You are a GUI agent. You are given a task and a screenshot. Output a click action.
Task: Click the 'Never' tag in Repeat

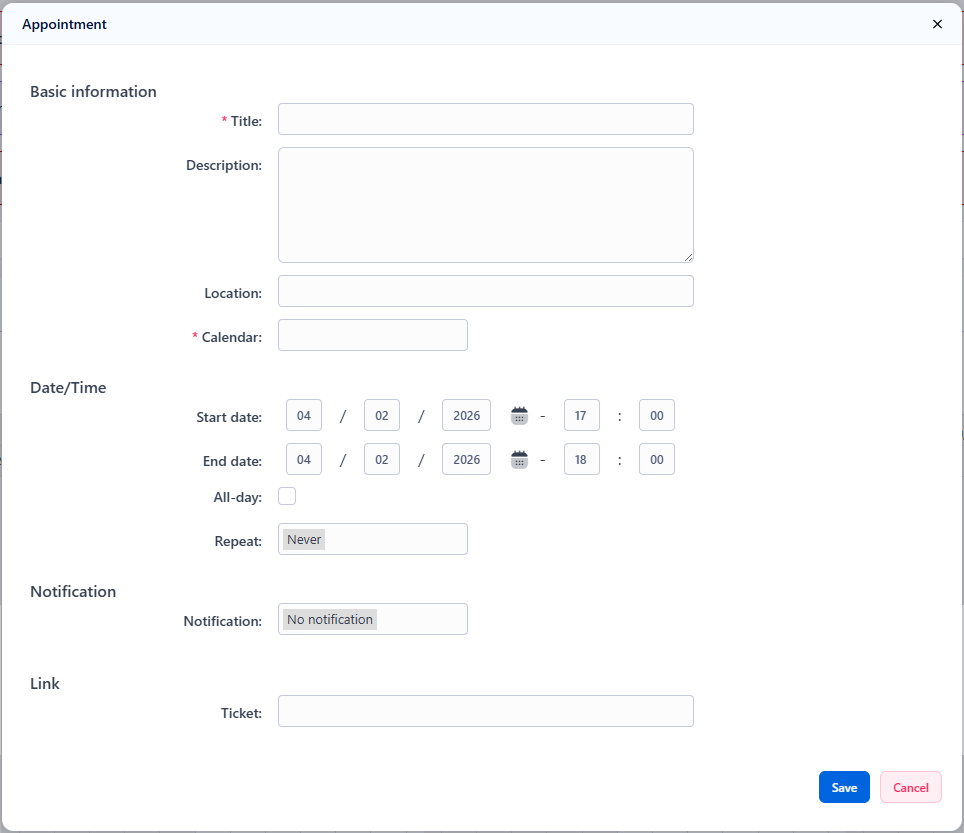pyautogui.click(x=304, y=540)
